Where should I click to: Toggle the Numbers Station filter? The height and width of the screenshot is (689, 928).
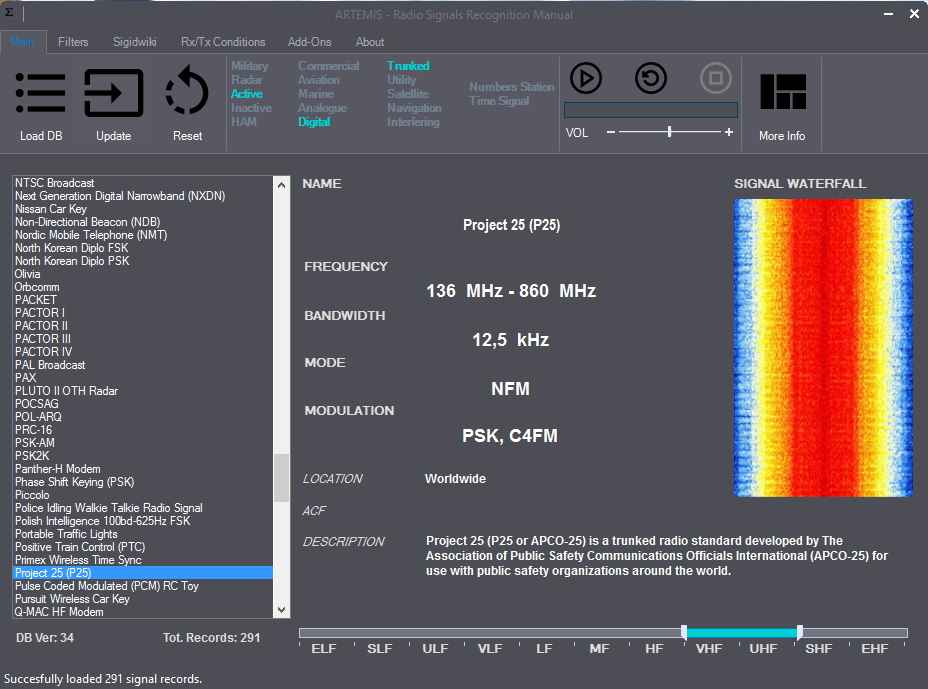[x=511, y=87]
